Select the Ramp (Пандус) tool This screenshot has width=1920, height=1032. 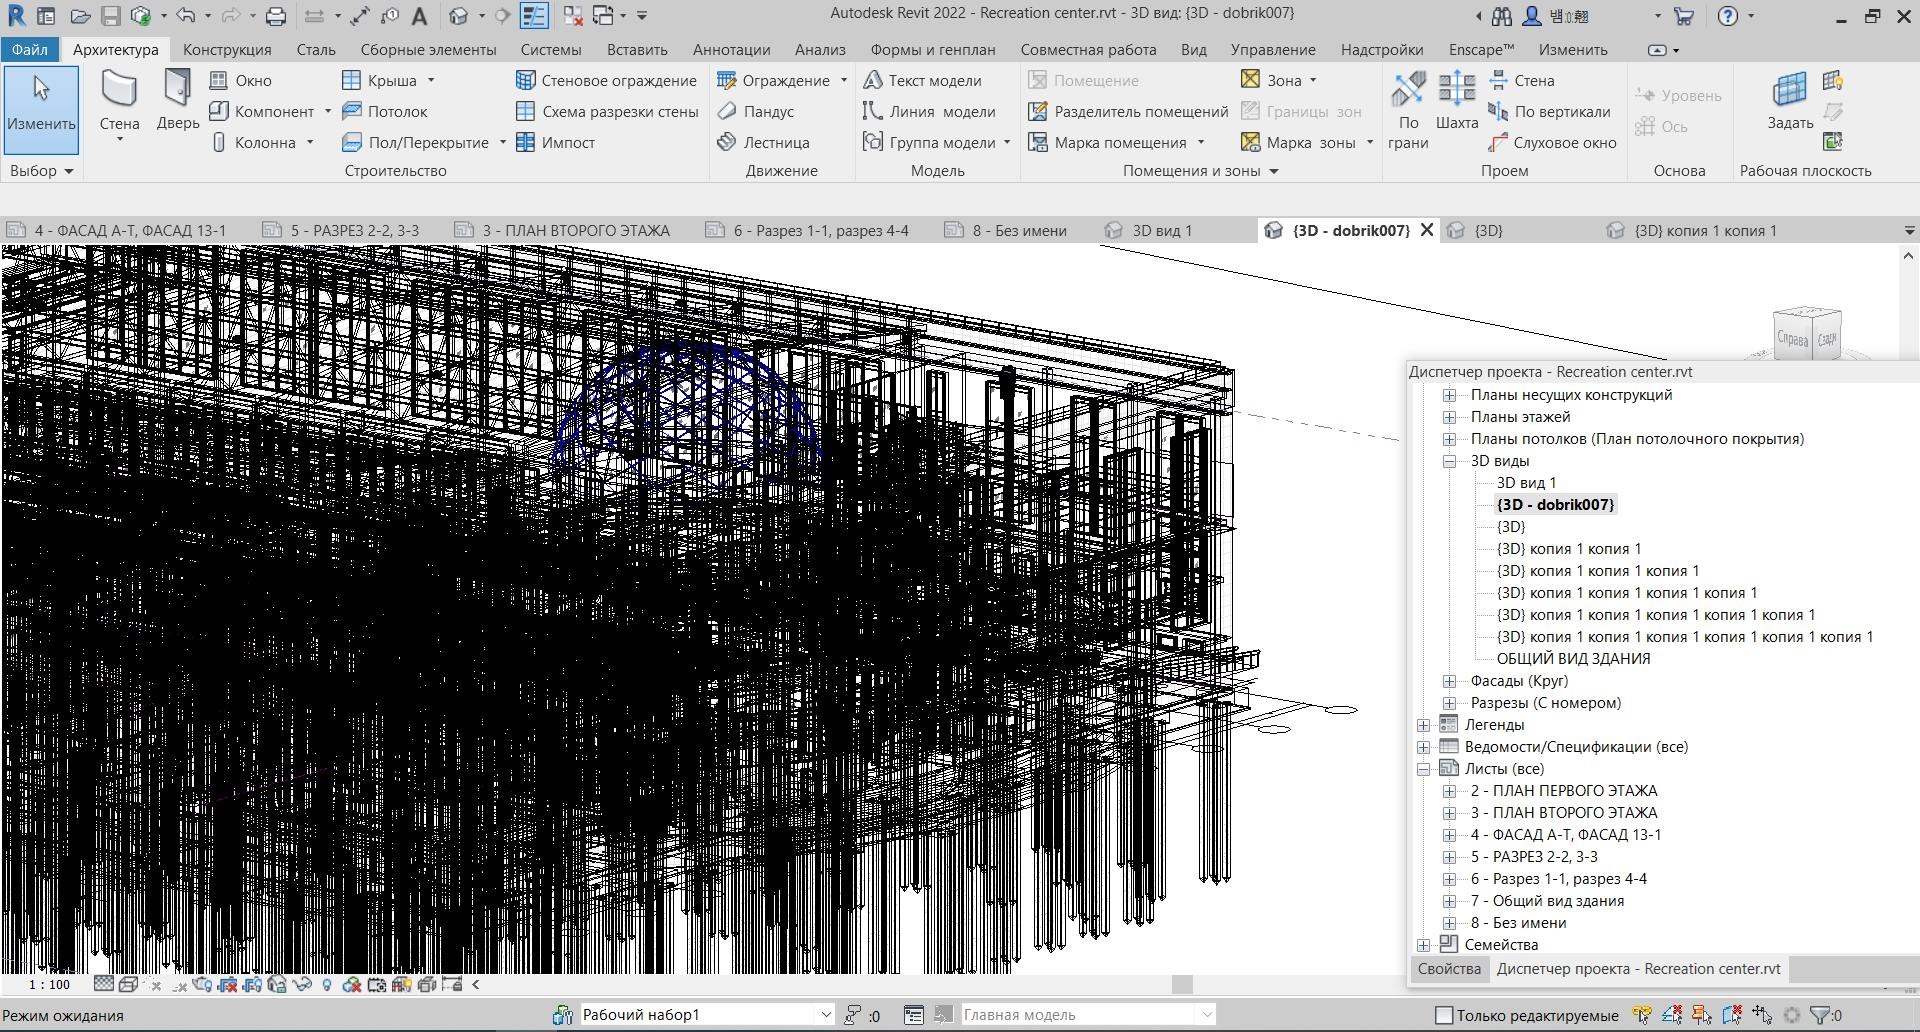coord(755,111)
